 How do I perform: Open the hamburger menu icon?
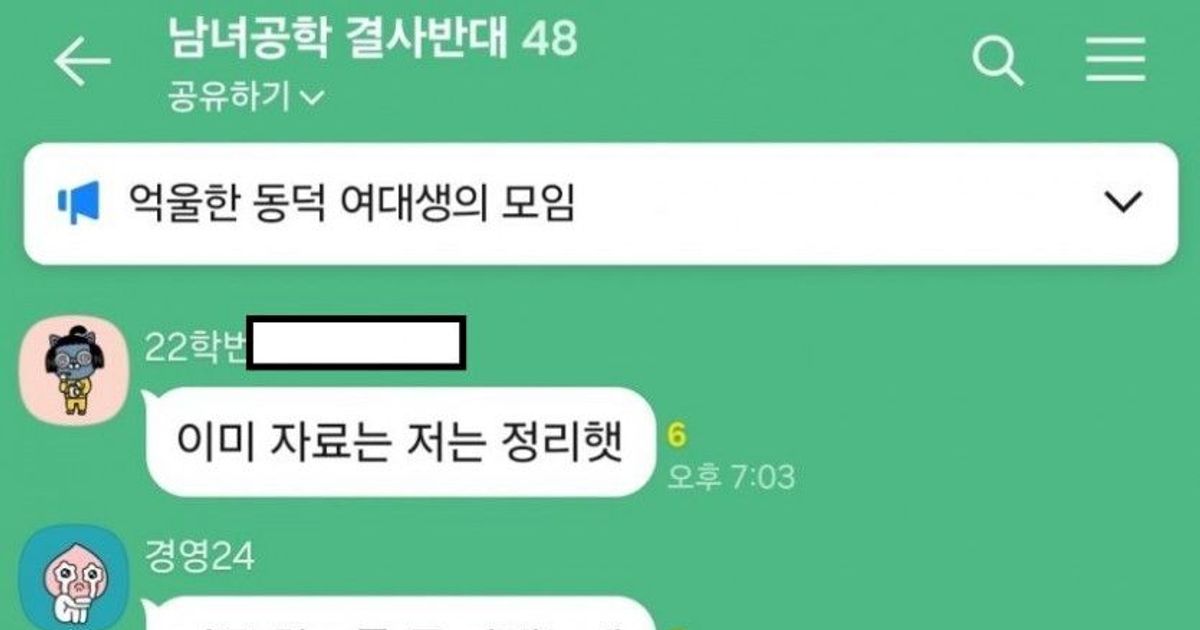pos(1116,62)
